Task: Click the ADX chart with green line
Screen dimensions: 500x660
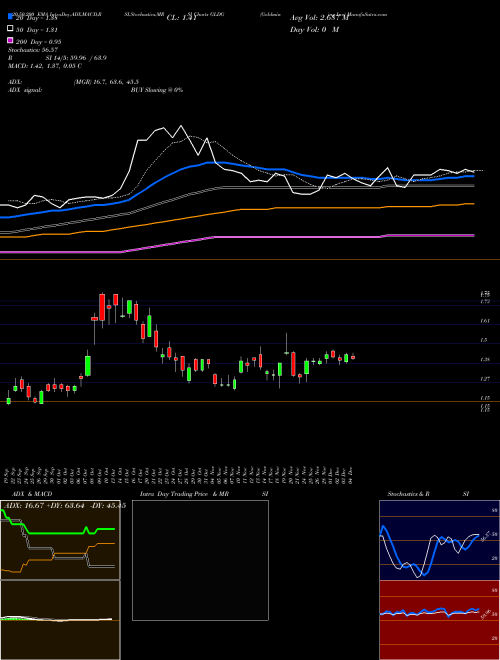Action: pos(60,540)
